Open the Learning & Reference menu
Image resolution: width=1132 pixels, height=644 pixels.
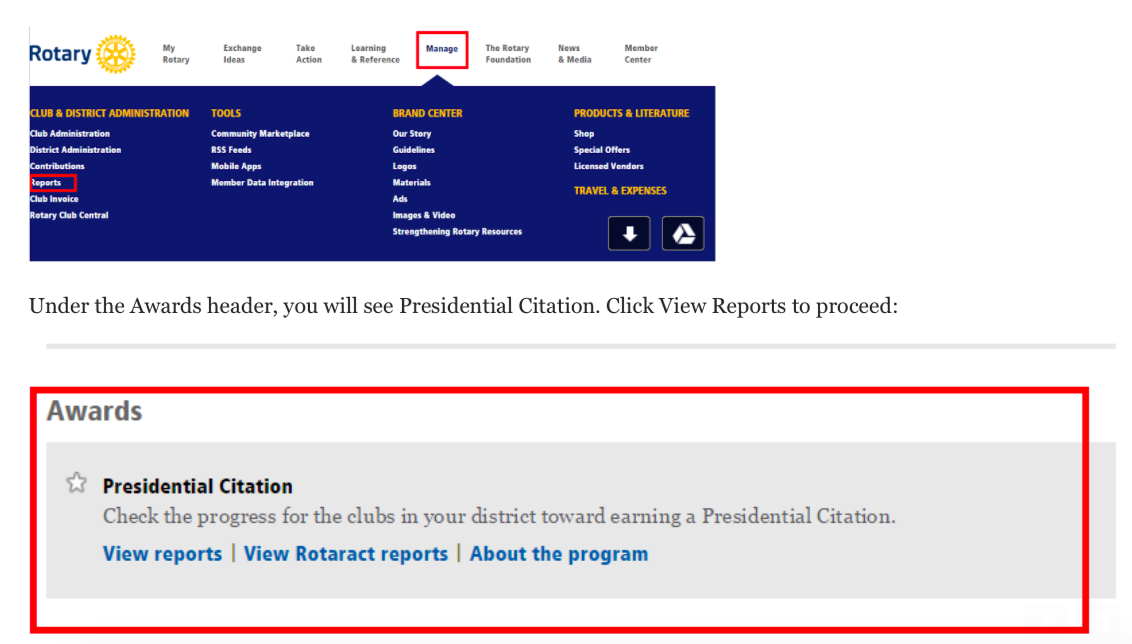(375, 54)
